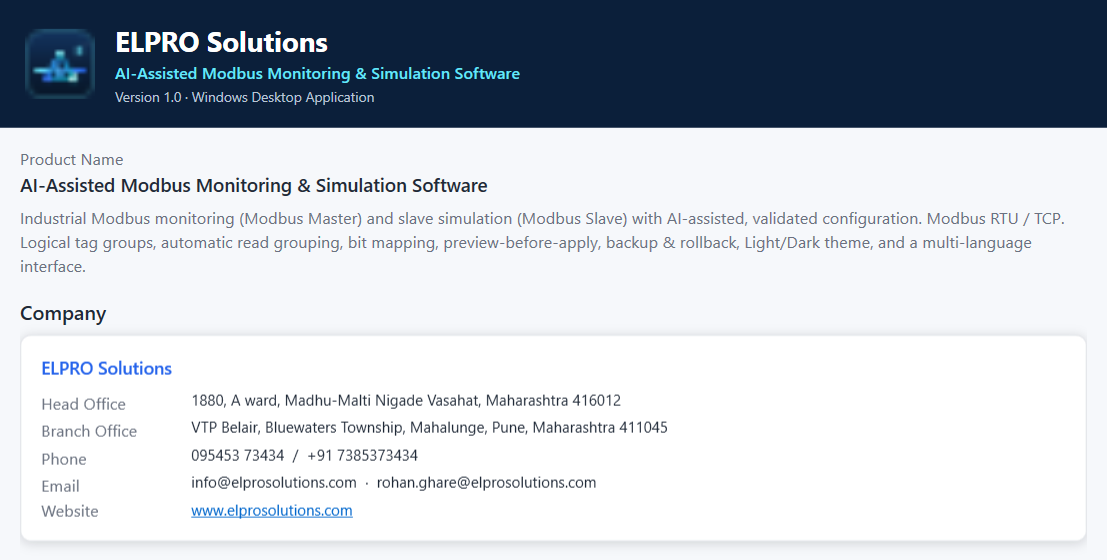Click the Version 1.0 Windows Desktop Application text
The width and height of the screenshot is (1107, 560).
245,97
